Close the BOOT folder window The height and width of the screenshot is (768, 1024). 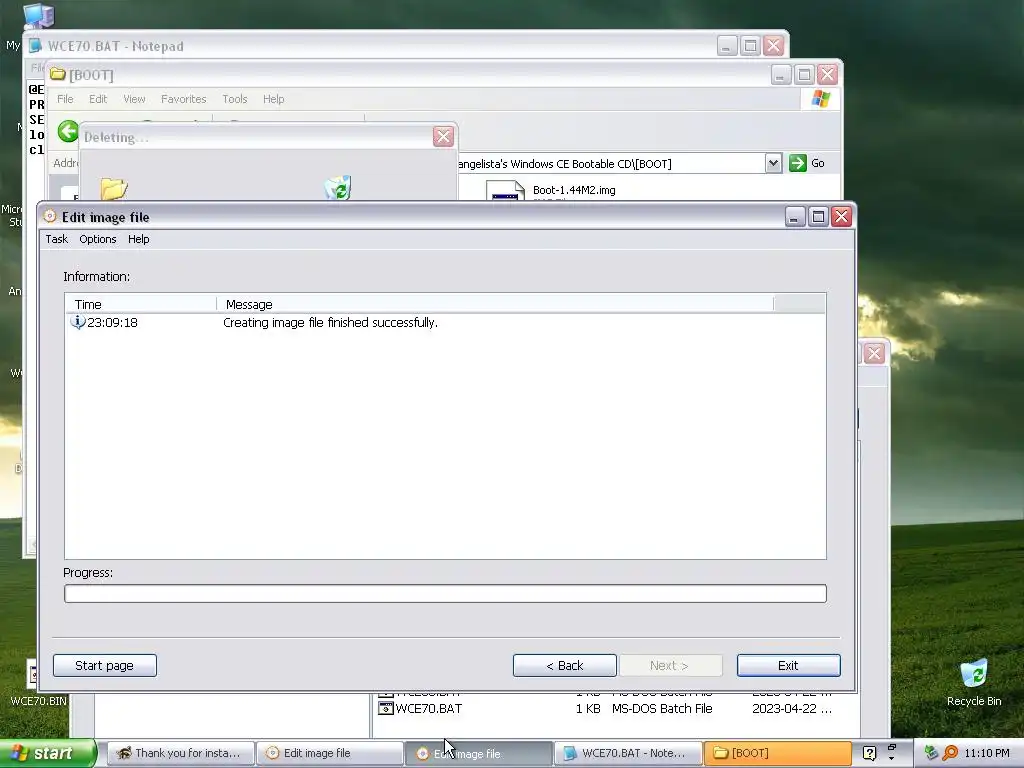coord(827,74)
